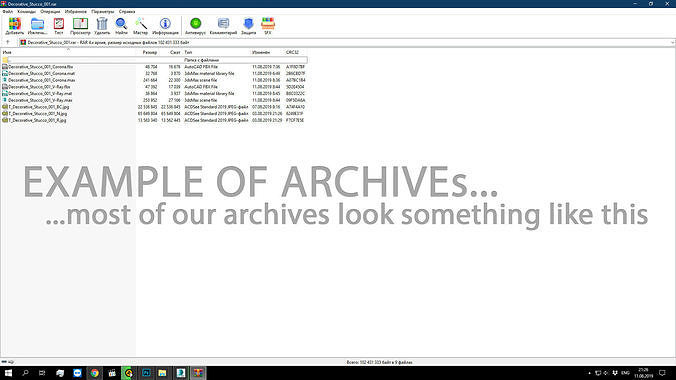Start the green Антивирус scan icon
This screenshot has height=380, width=676.
(x=195, y=26)
